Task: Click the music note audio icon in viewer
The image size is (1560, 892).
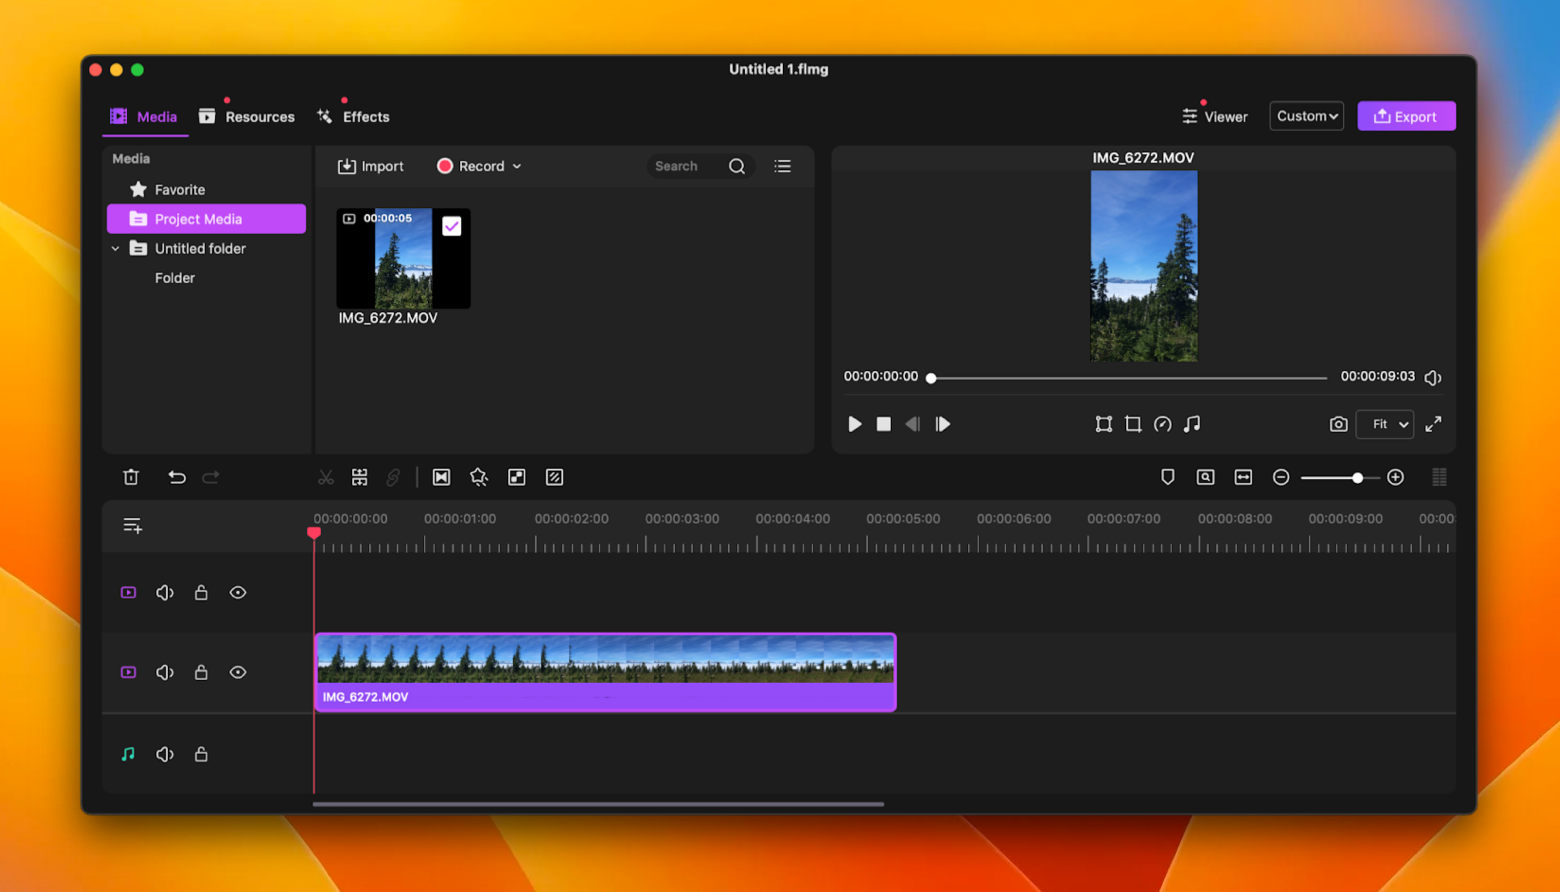Action: pyautogui.click(x=1192, y=424)
